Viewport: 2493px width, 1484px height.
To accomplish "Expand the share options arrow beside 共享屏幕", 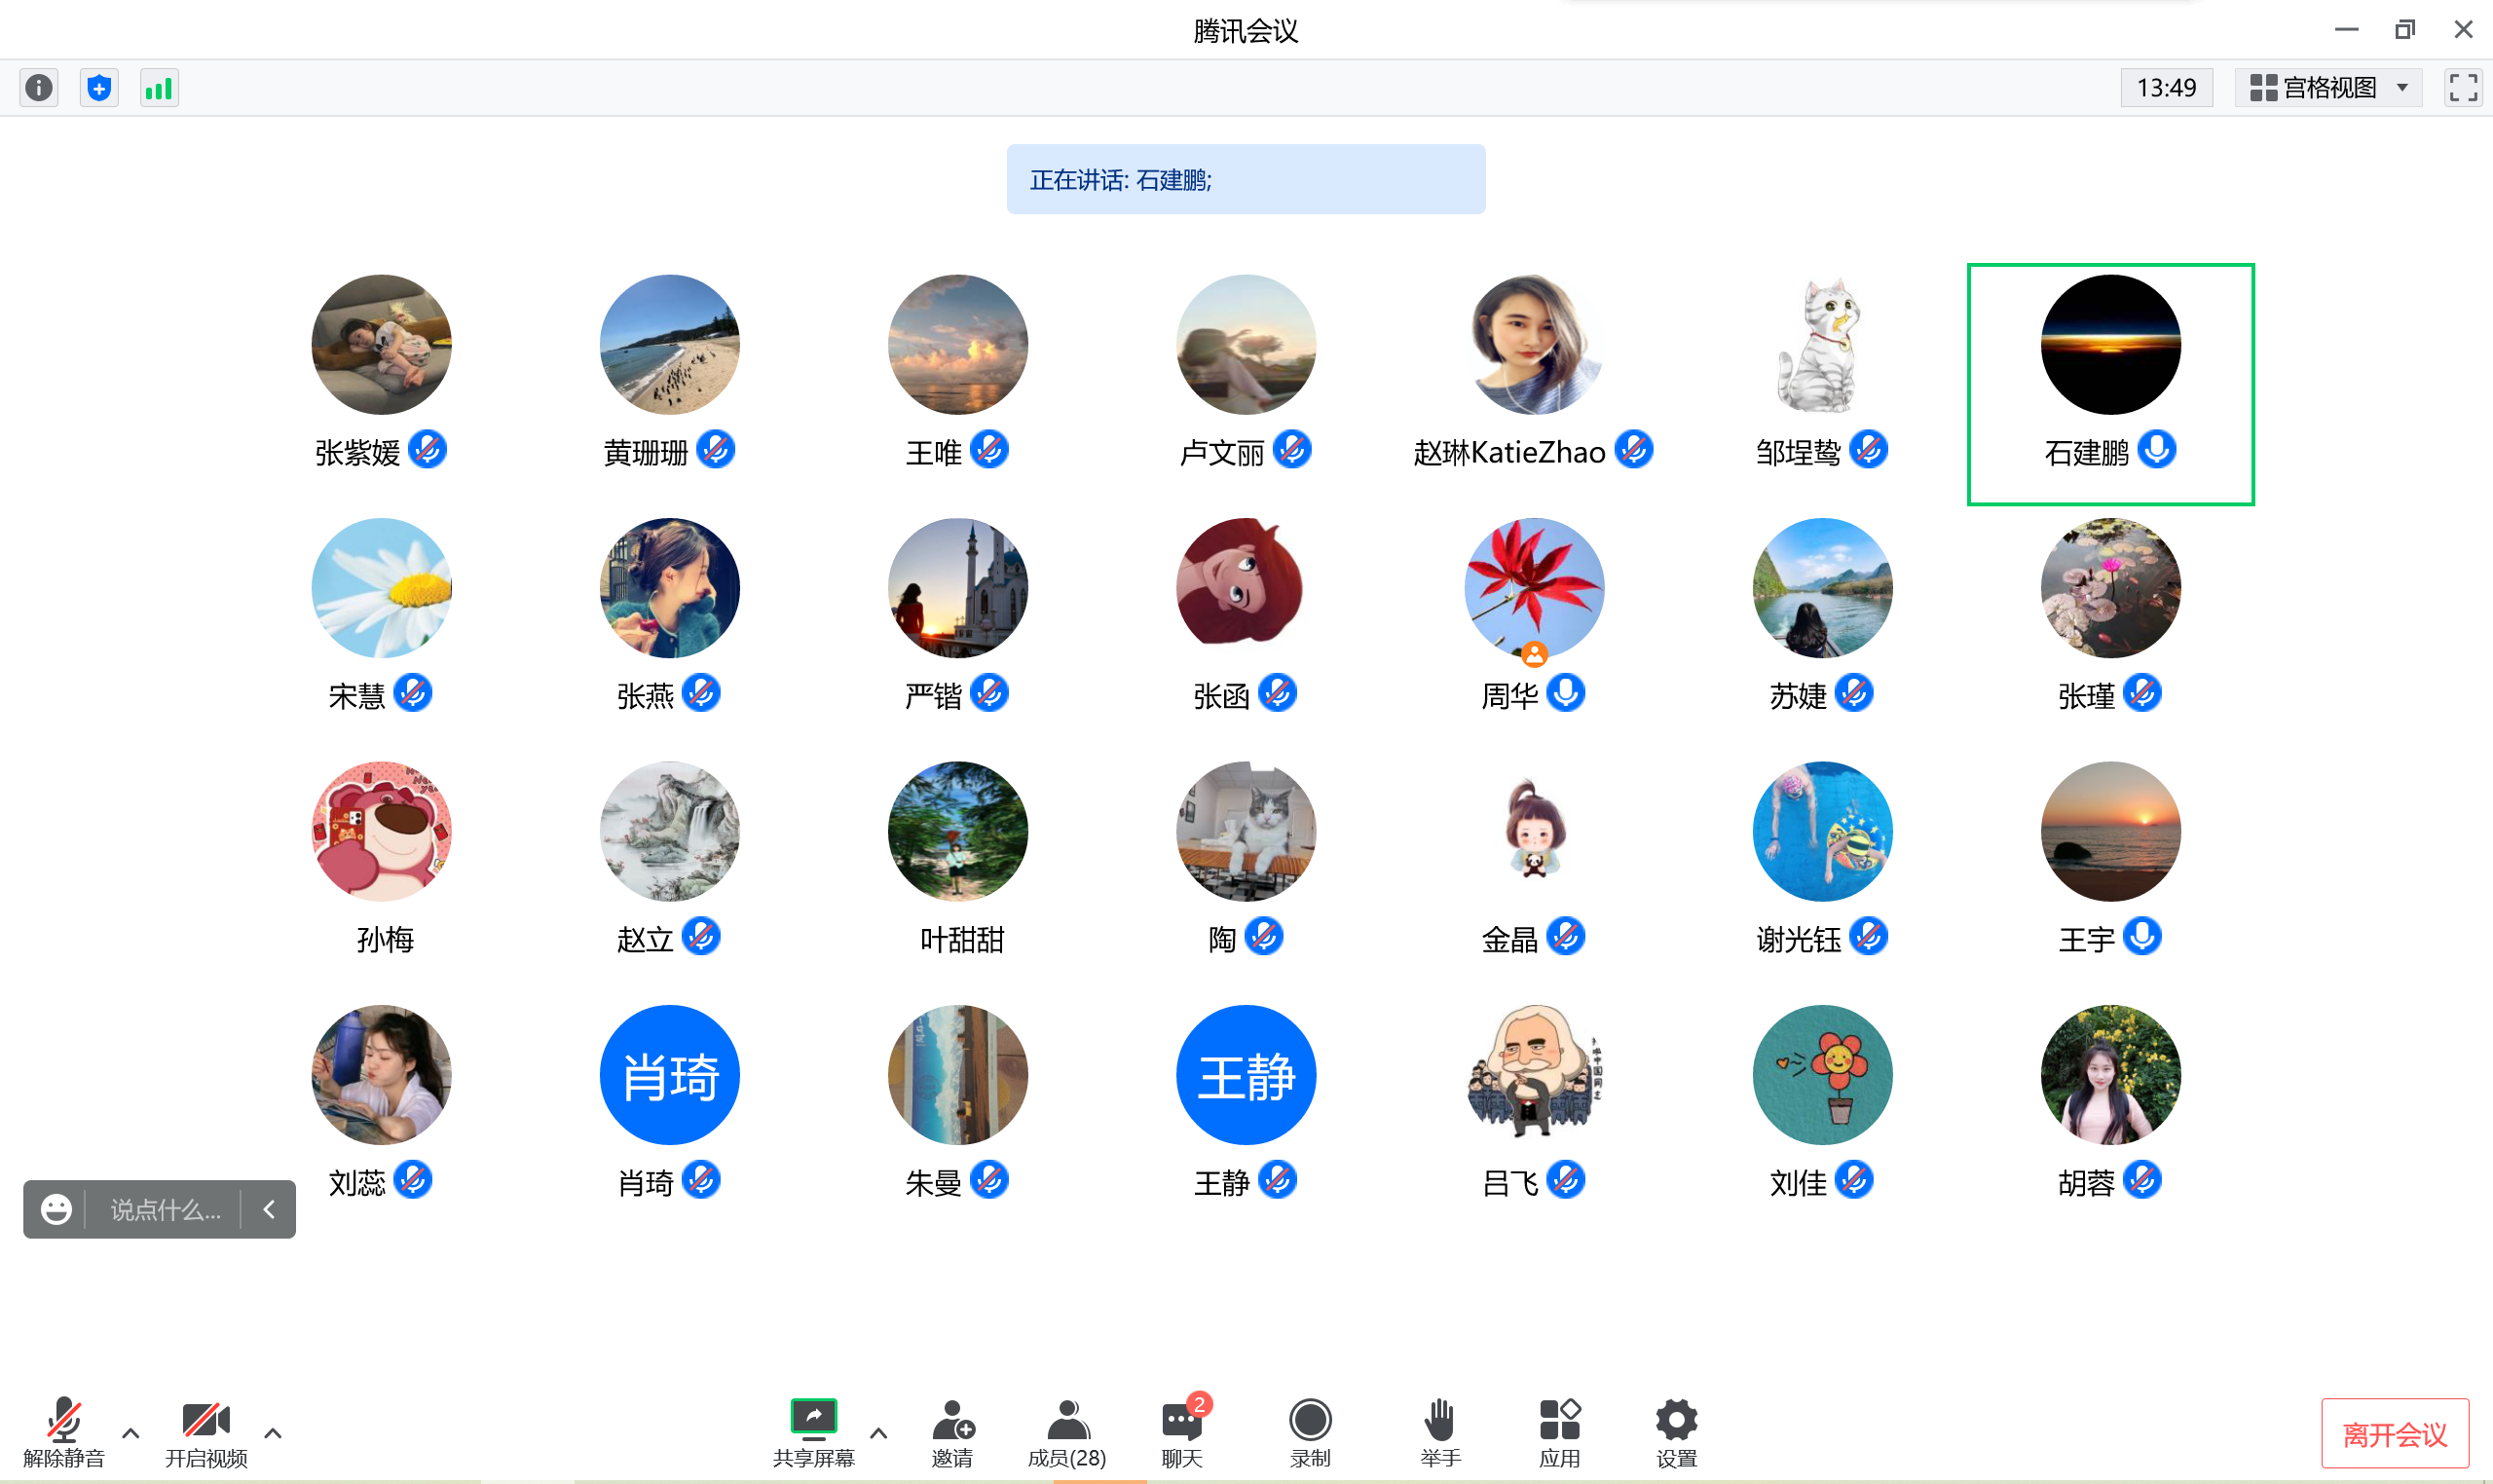I will click(x=879, y=1433).
